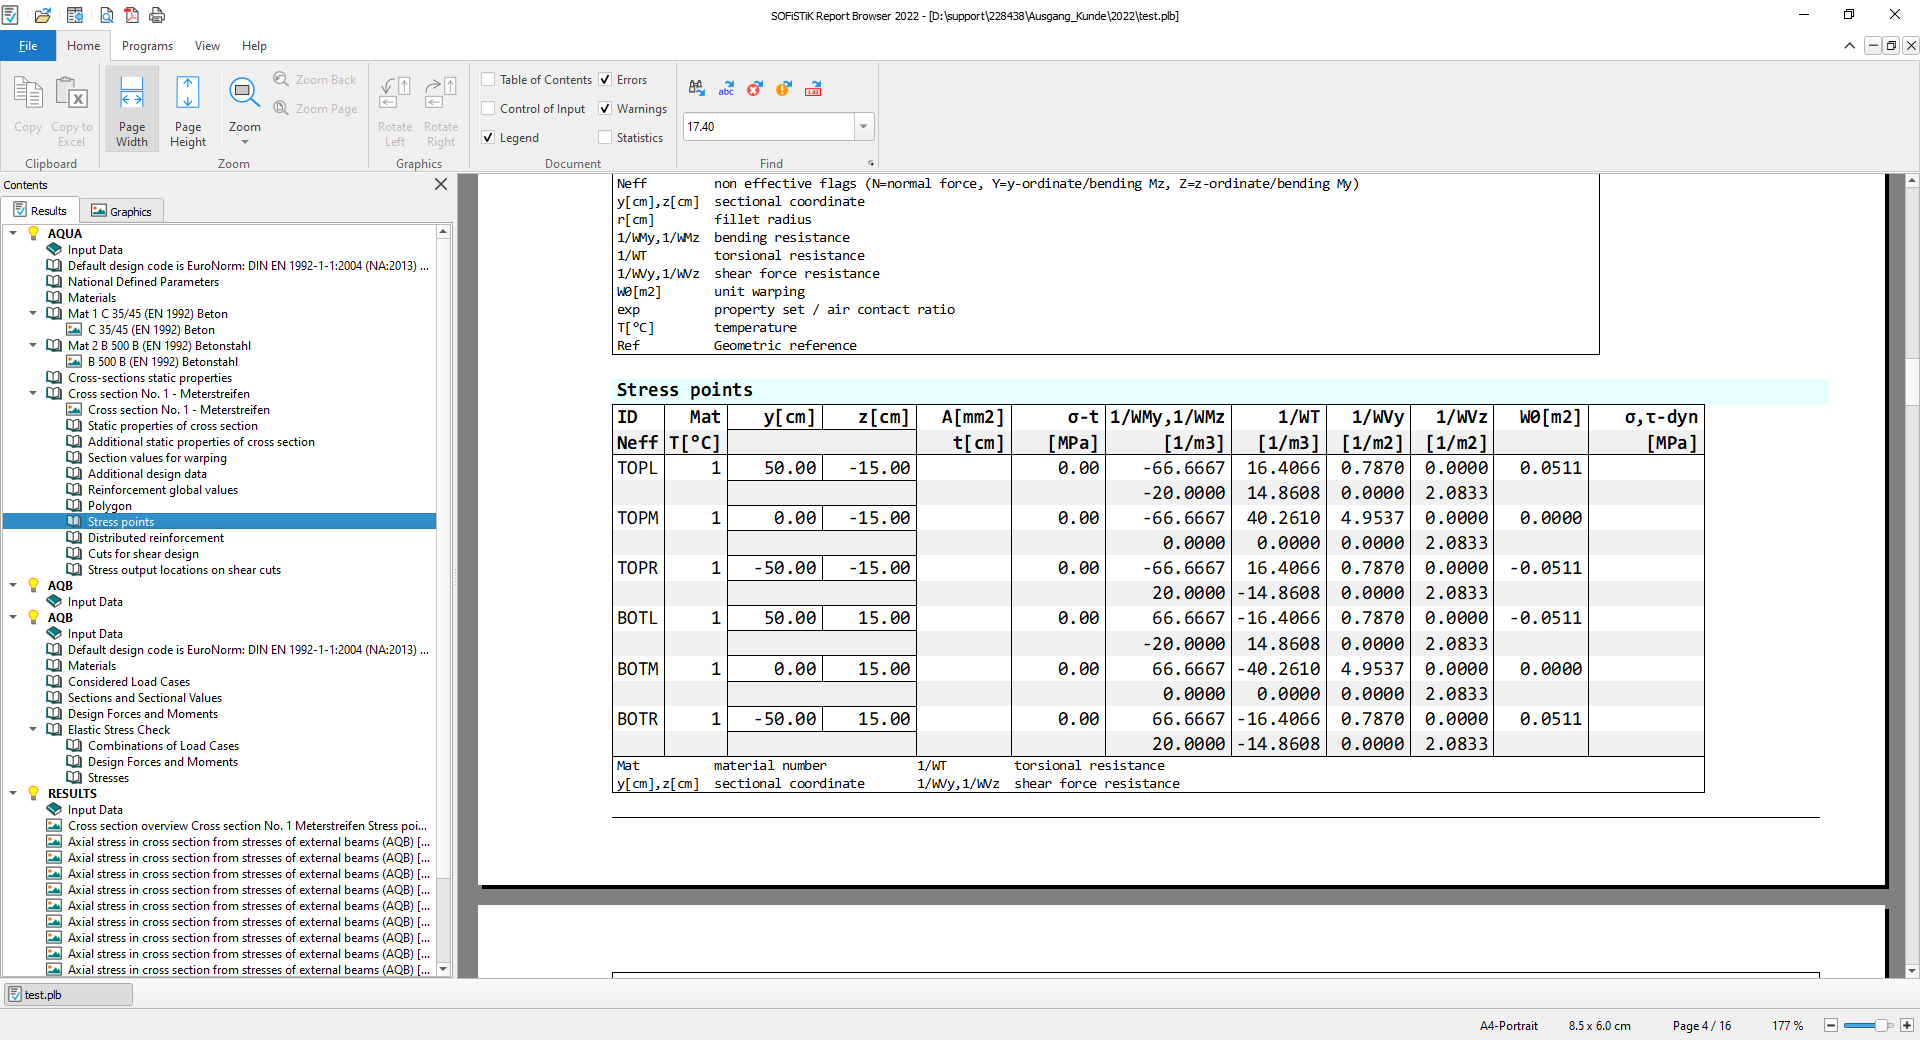Click the find binoculars icon
The image size is (1920, 1040).
[697, 89]
